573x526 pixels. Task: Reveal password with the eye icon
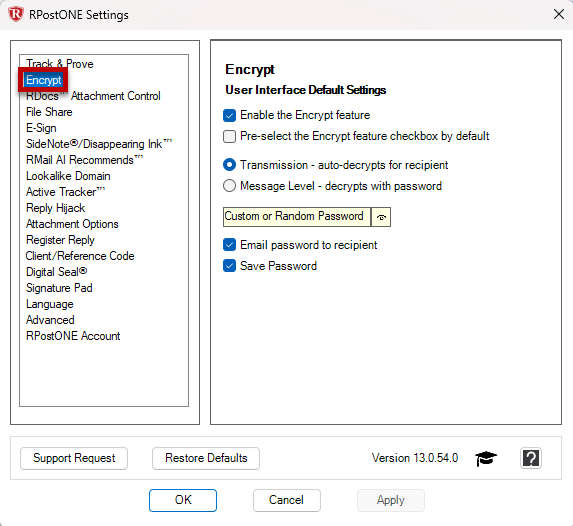click(x=381, y=217)
